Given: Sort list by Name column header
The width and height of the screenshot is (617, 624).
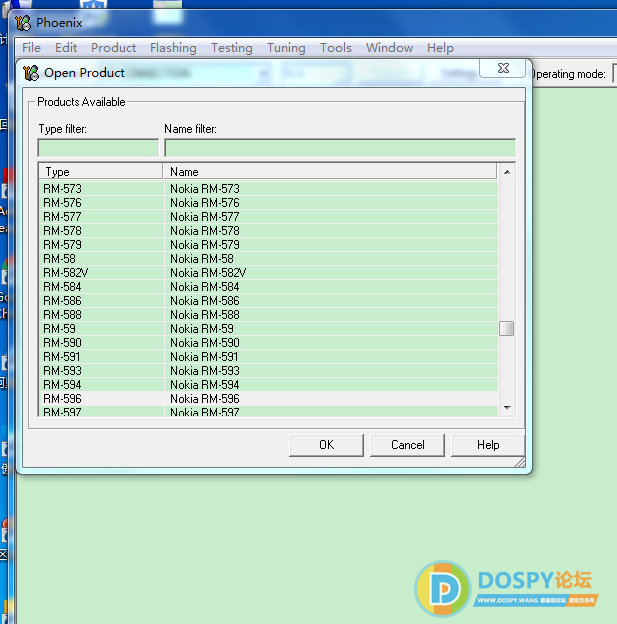Looking at the screenshot, I should pos(330,172).
